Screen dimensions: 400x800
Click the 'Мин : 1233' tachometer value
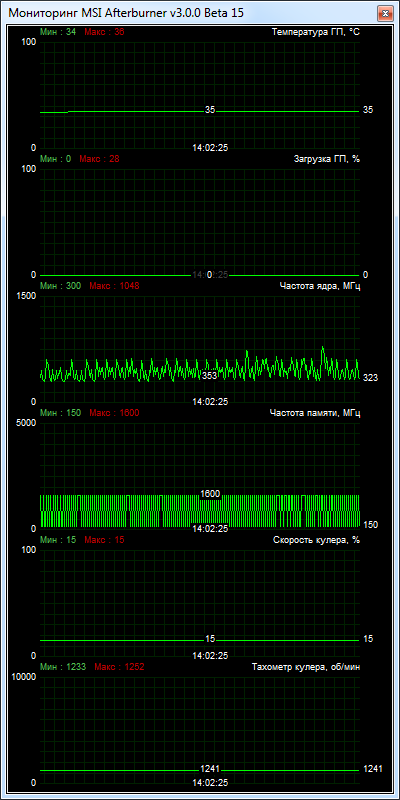click(63, 667)
